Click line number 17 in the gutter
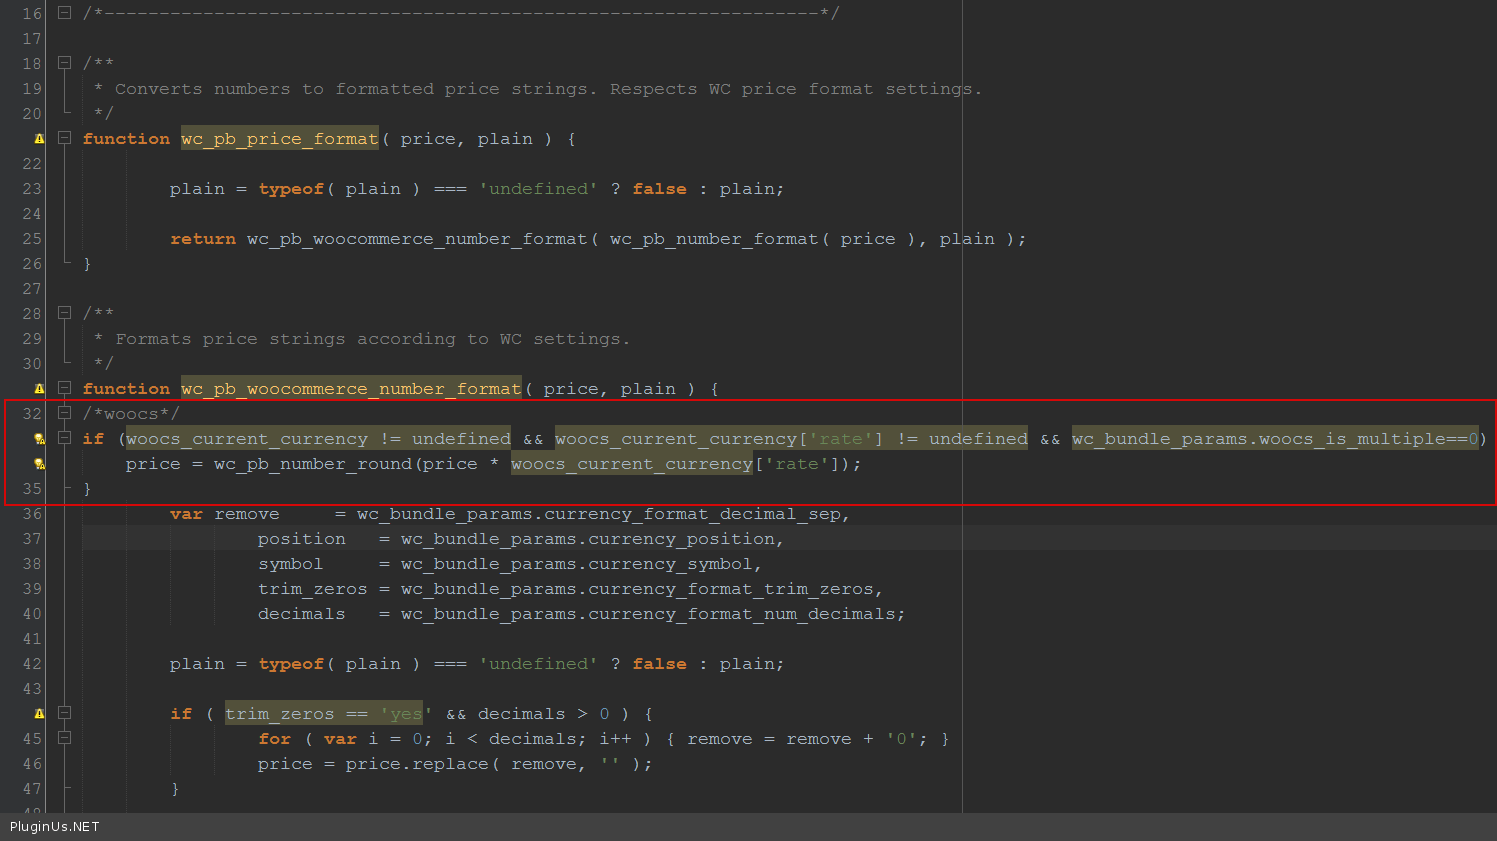The height and width of the screenshot is (841, 1497). [x=32, y=39]
